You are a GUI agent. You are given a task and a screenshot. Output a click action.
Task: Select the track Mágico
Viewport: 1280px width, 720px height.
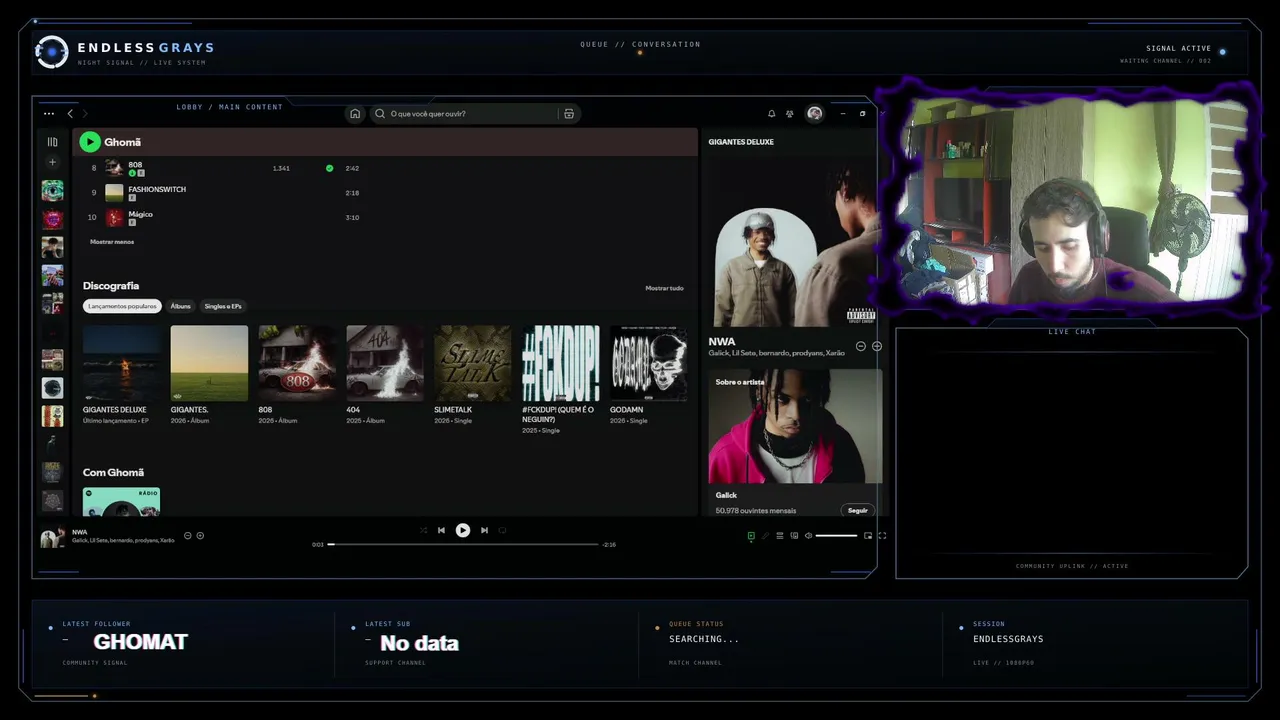coord(140,214)
